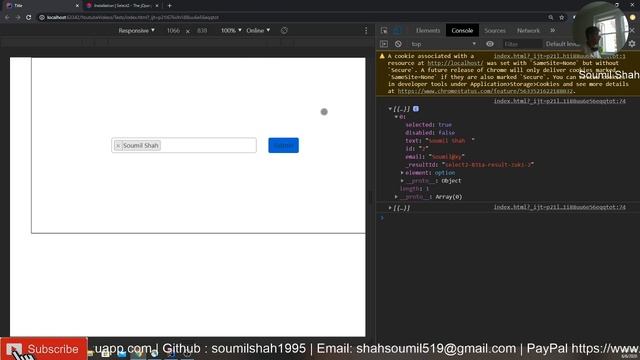Click the cookie warning triangle icon
640x360 pixels.
coord(382,56)
